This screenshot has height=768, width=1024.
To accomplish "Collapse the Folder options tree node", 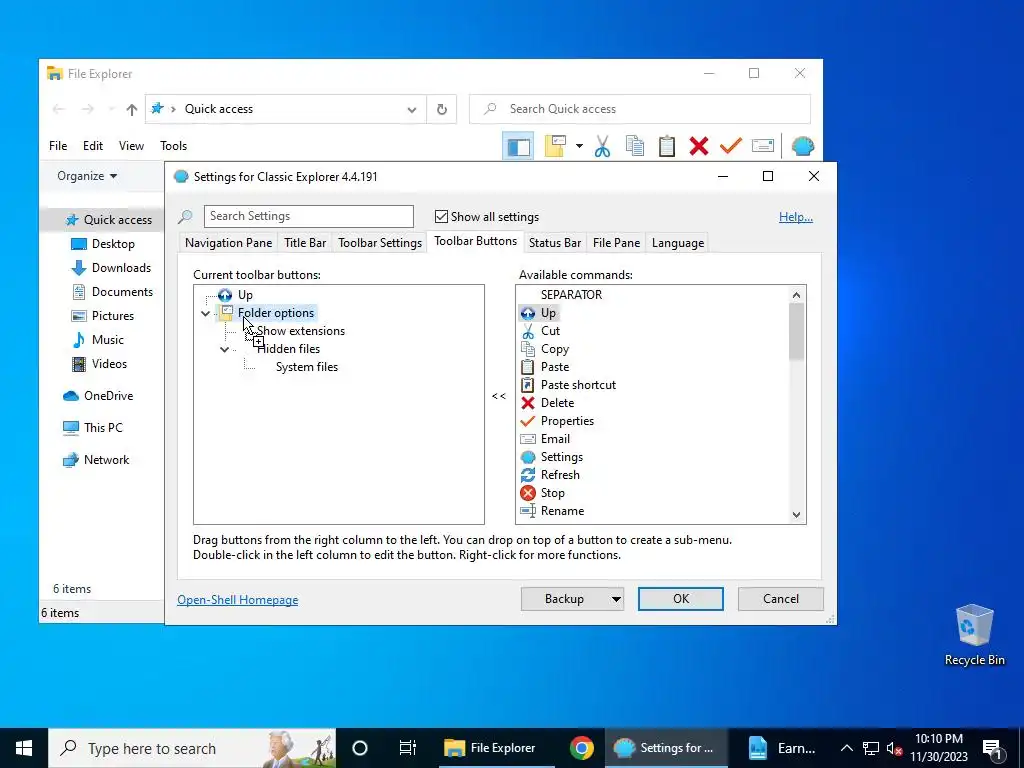I will click(206, 313).
